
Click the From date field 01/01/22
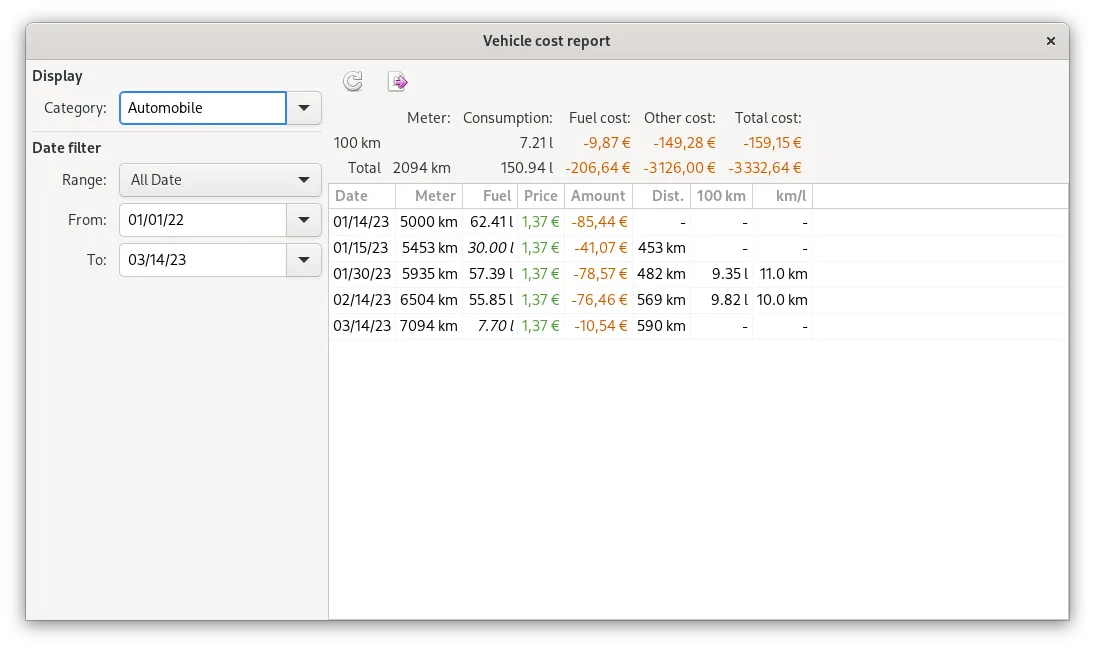tap(203, 220)
